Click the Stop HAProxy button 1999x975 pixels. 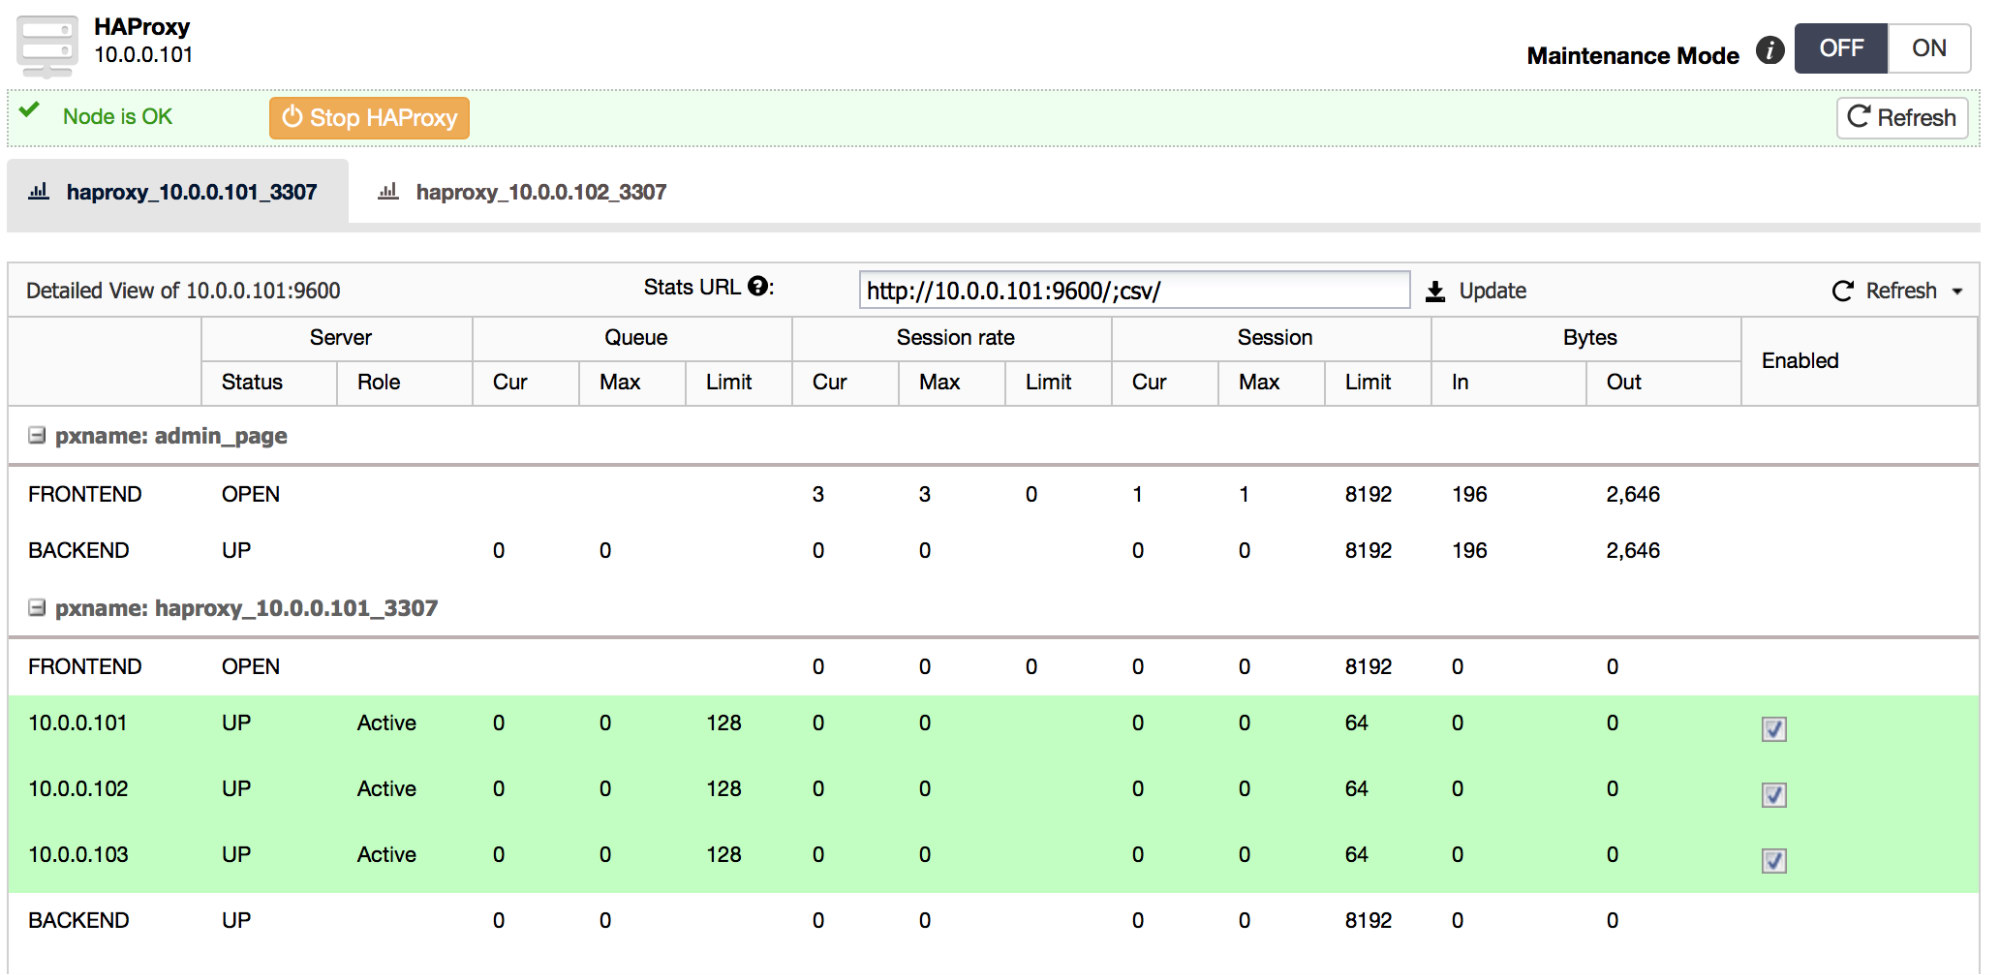(x=369, y=117)
